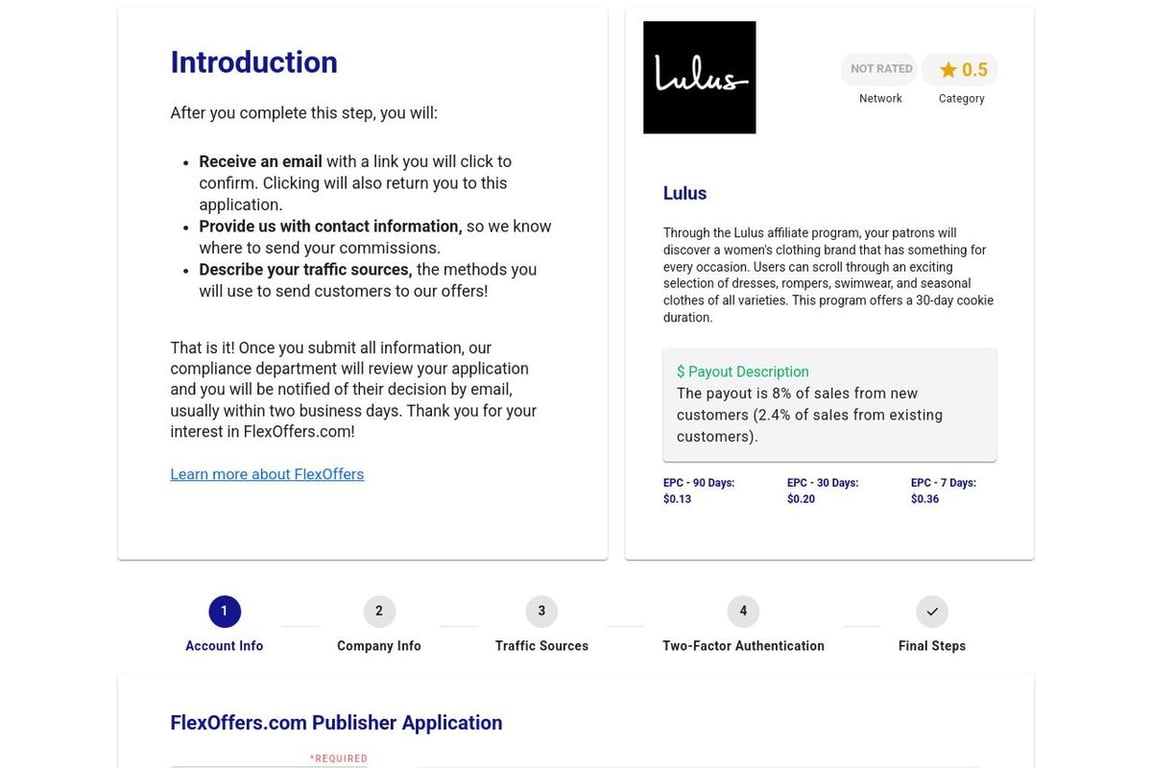Screen dimensions: 1152x768
Task: Open the Learn more about FlexOffers link
Action: (x=267, y=474)
